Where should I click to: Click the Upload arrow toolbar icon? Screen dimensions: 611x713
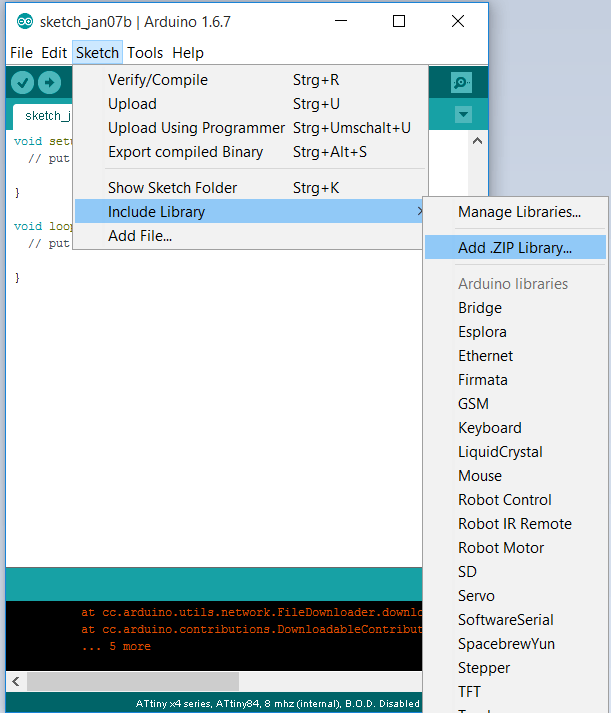point(49,83)
